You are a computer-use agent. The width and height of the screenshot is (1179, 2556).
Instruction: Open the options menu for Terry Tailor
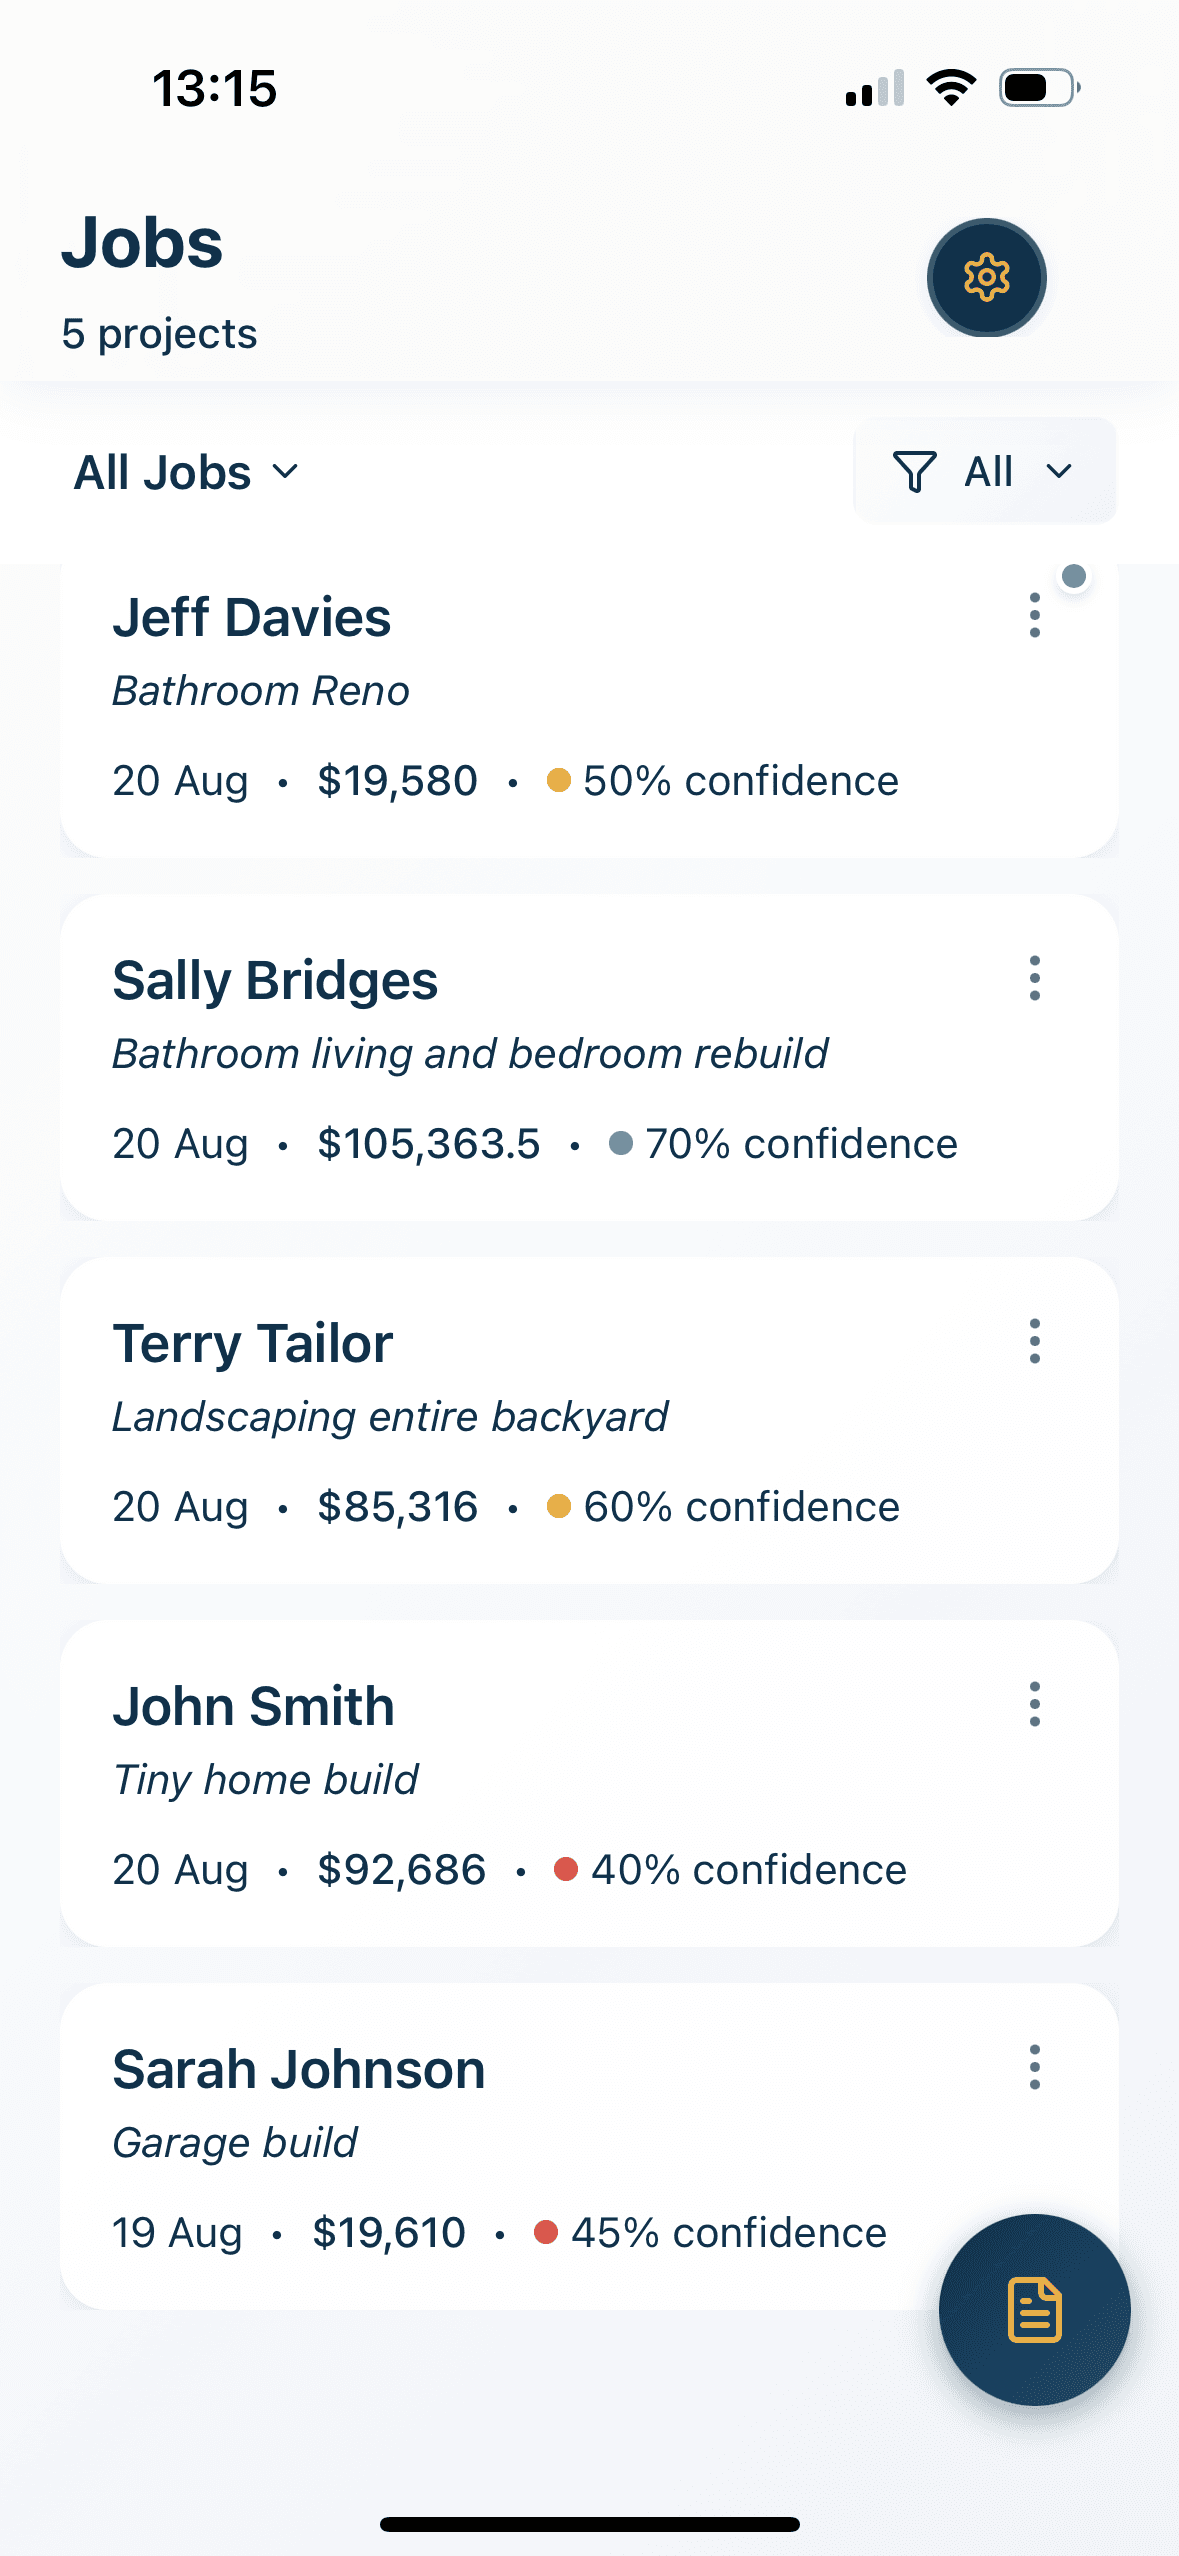1035,1341
